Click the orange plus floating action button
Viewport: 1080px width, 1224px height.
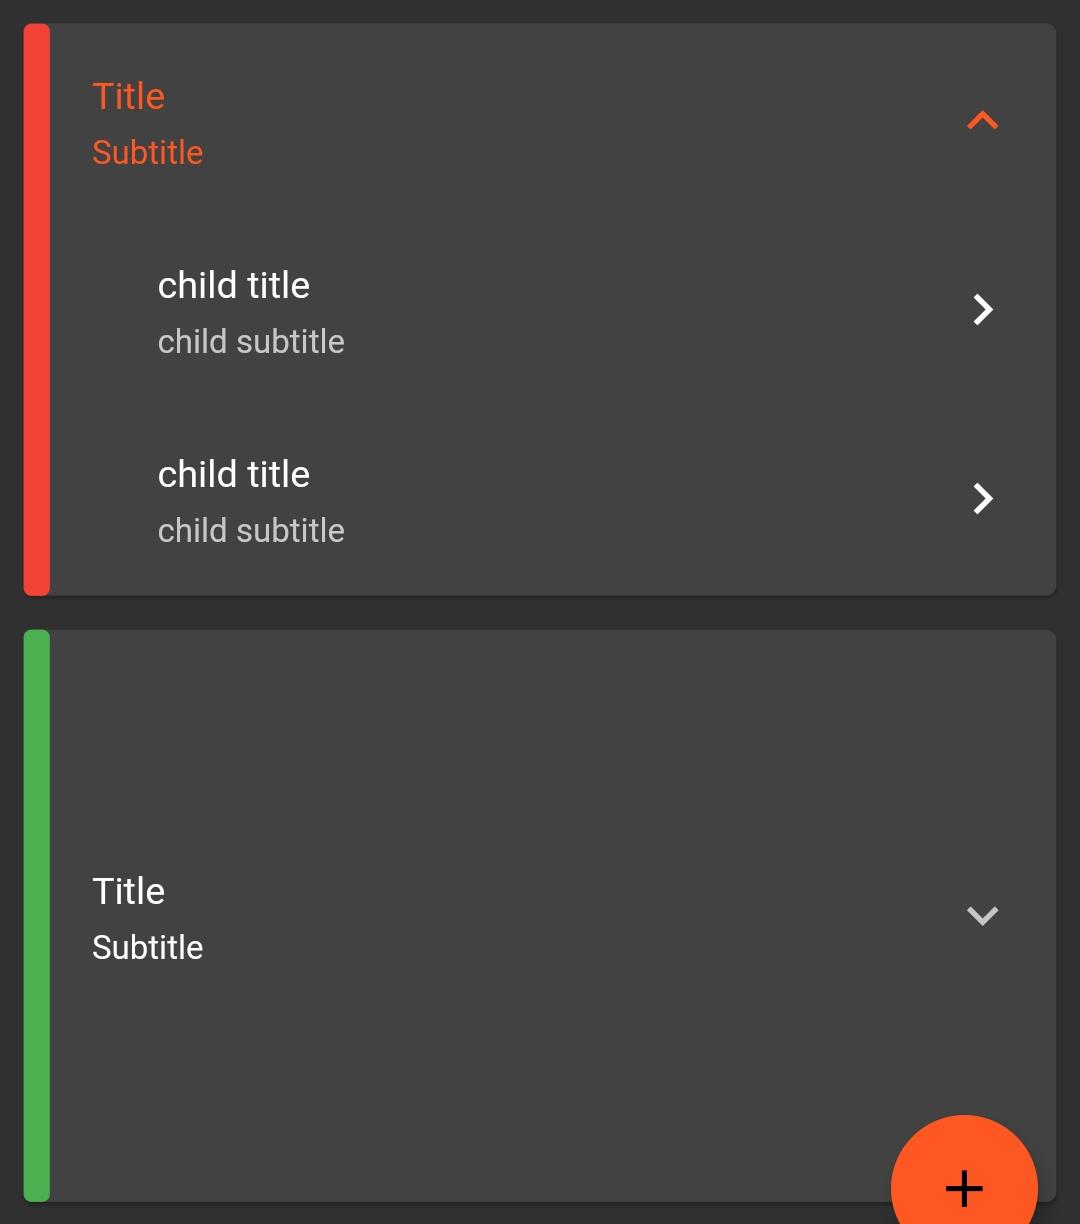point(963,1190)
